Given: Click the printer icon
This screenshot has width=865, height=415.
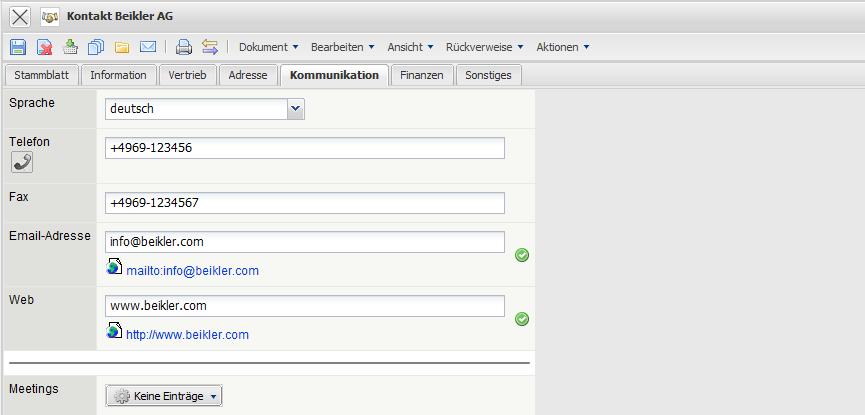Looking at the screenshot, I should click(183, 47).
